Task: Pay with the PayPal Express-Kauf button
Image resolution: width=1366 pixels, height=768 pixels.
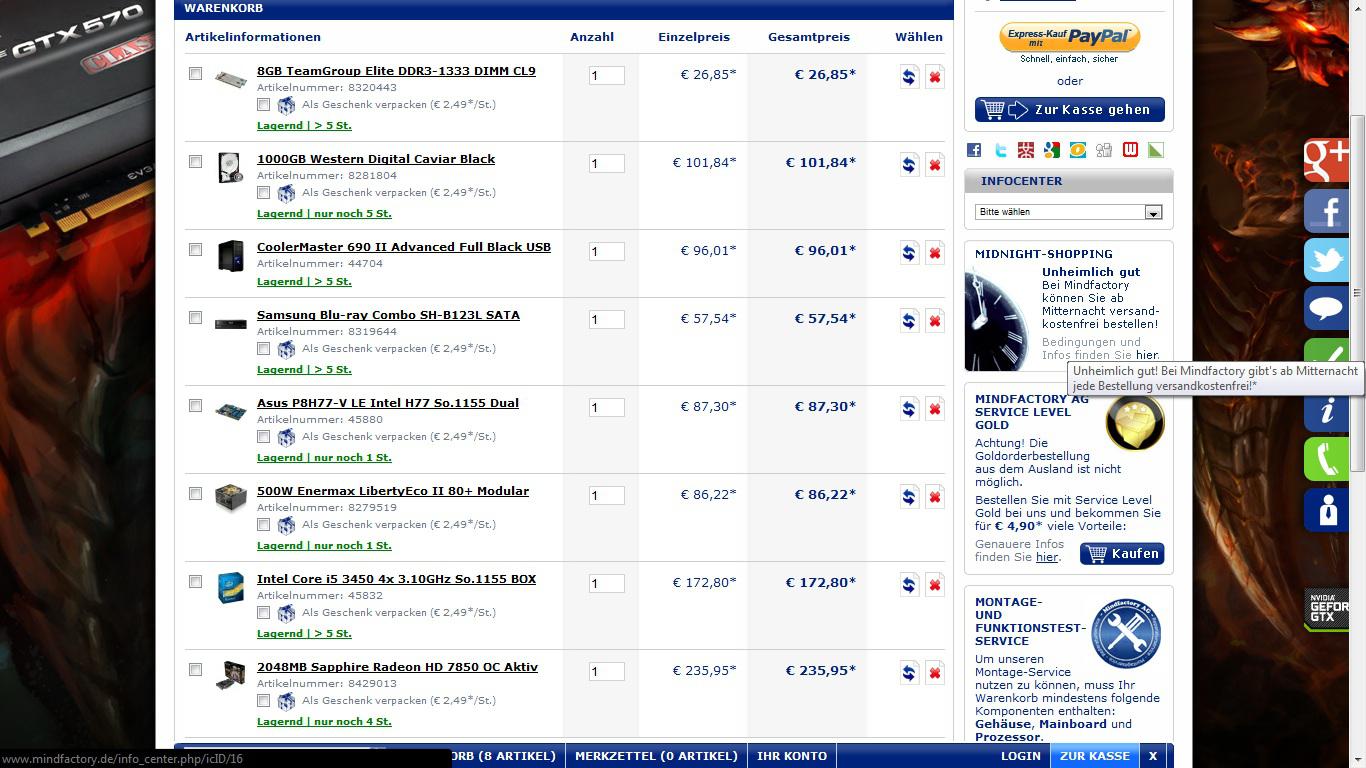Action: pos(1070,38)
